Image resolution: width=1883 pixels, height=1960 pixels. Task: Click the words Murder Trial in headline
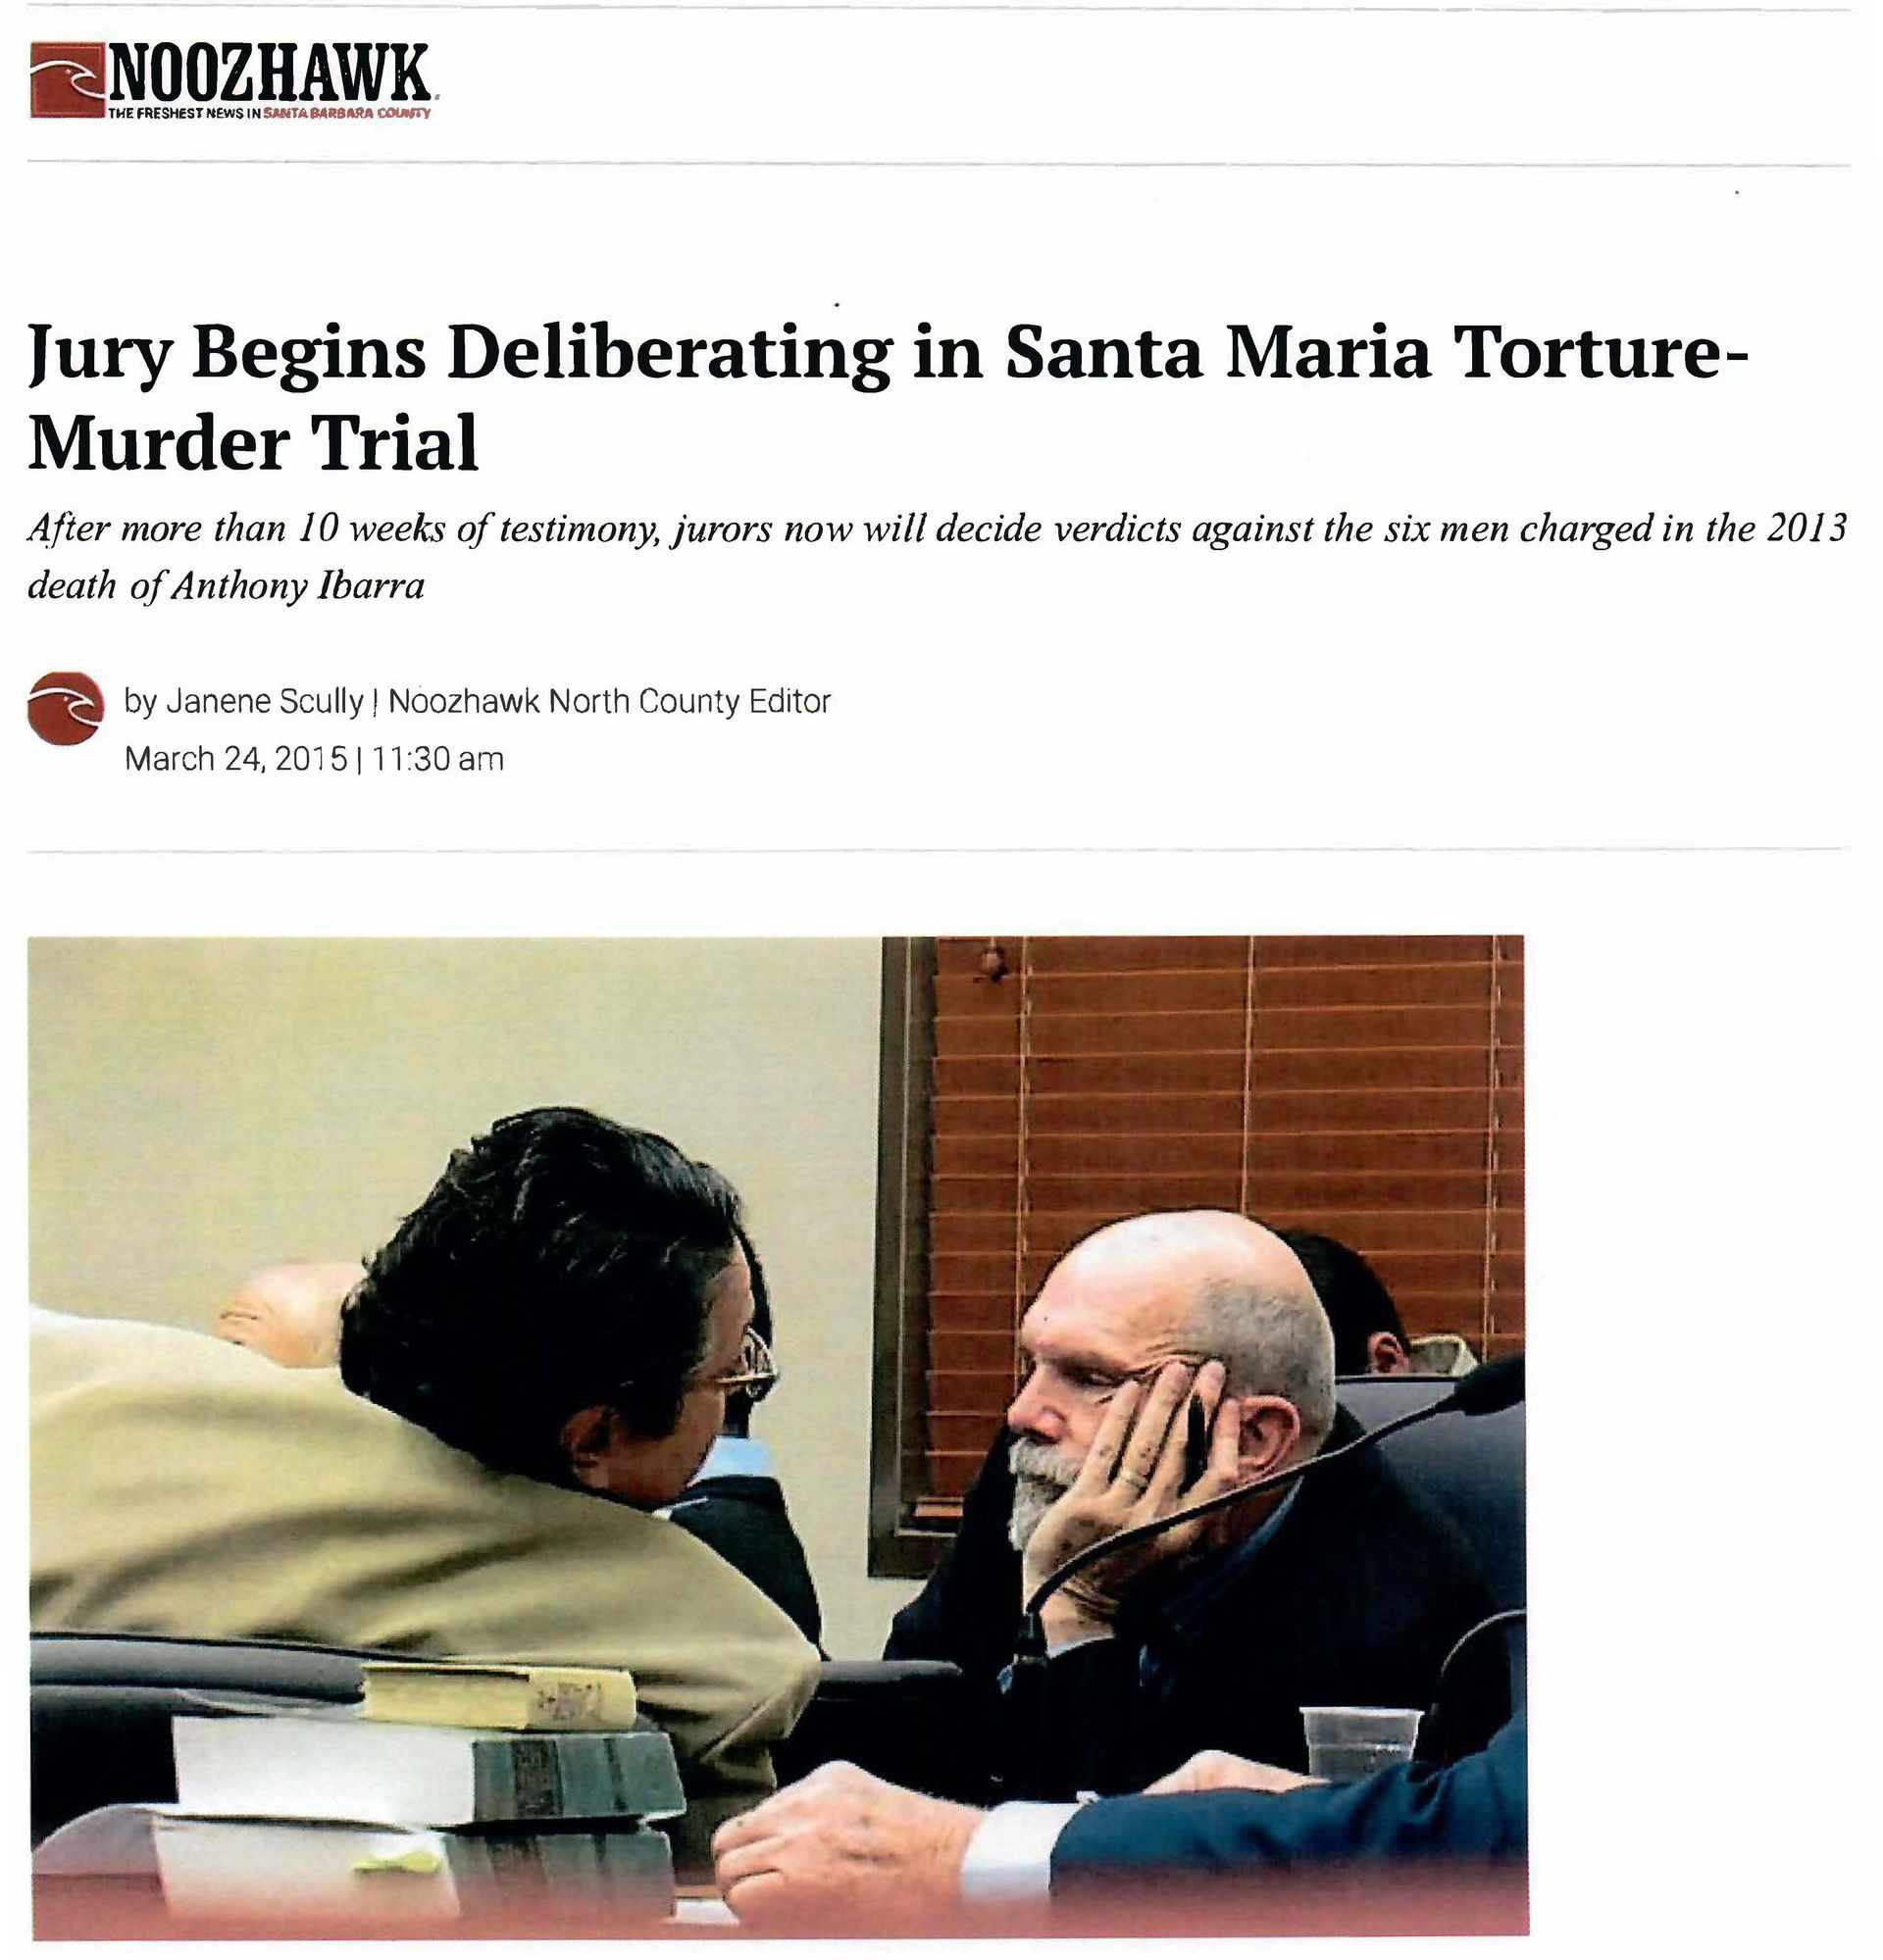click(x=254, y=443)
